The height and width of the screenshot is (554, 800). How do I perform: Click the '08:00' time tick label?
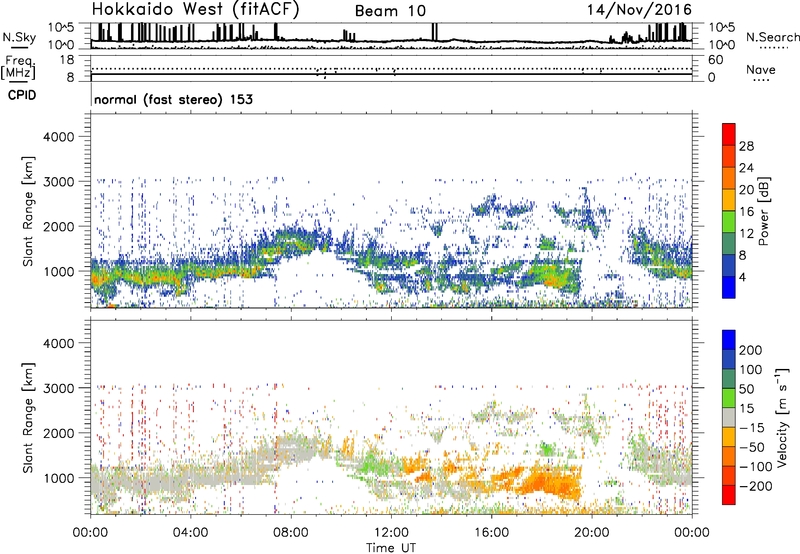tap(291, 533)
